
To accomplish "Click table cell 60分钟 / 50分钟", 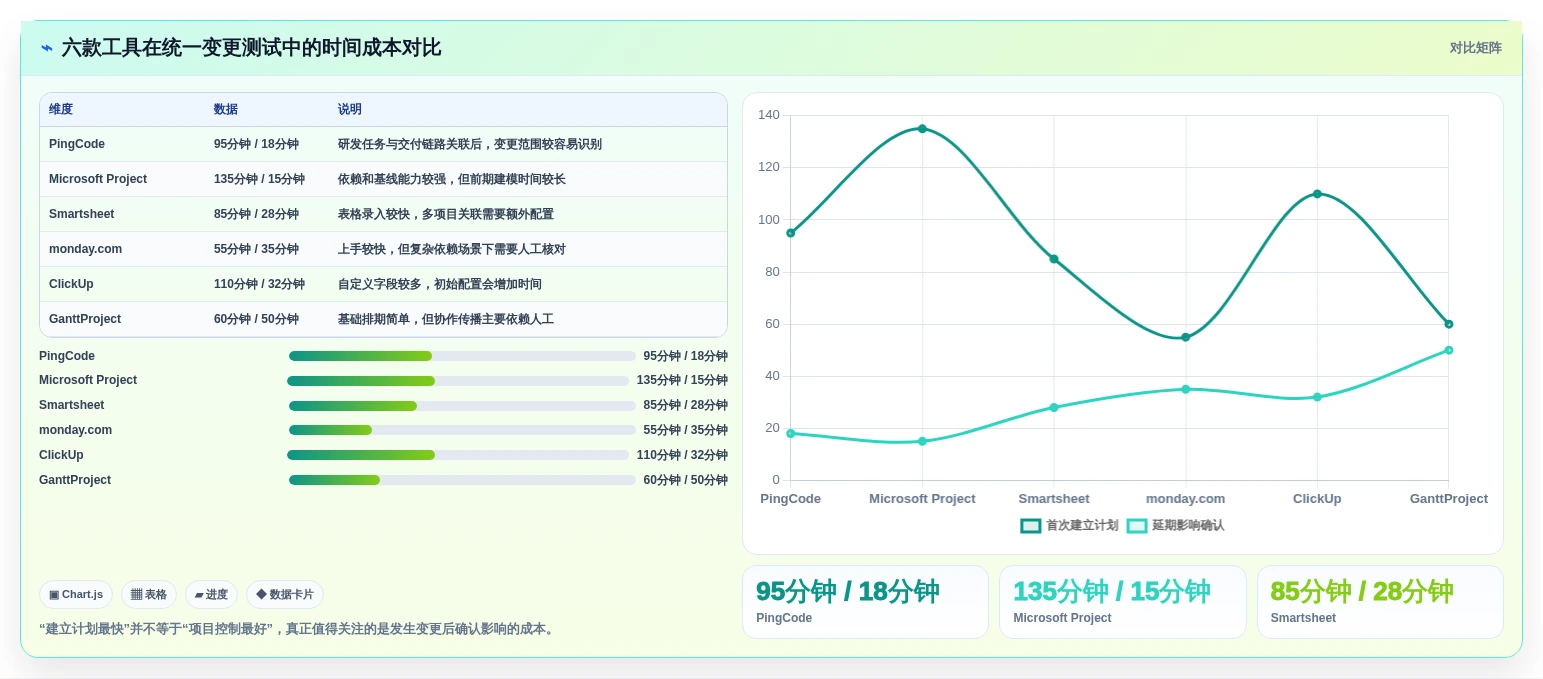I will tap(256, 319).
